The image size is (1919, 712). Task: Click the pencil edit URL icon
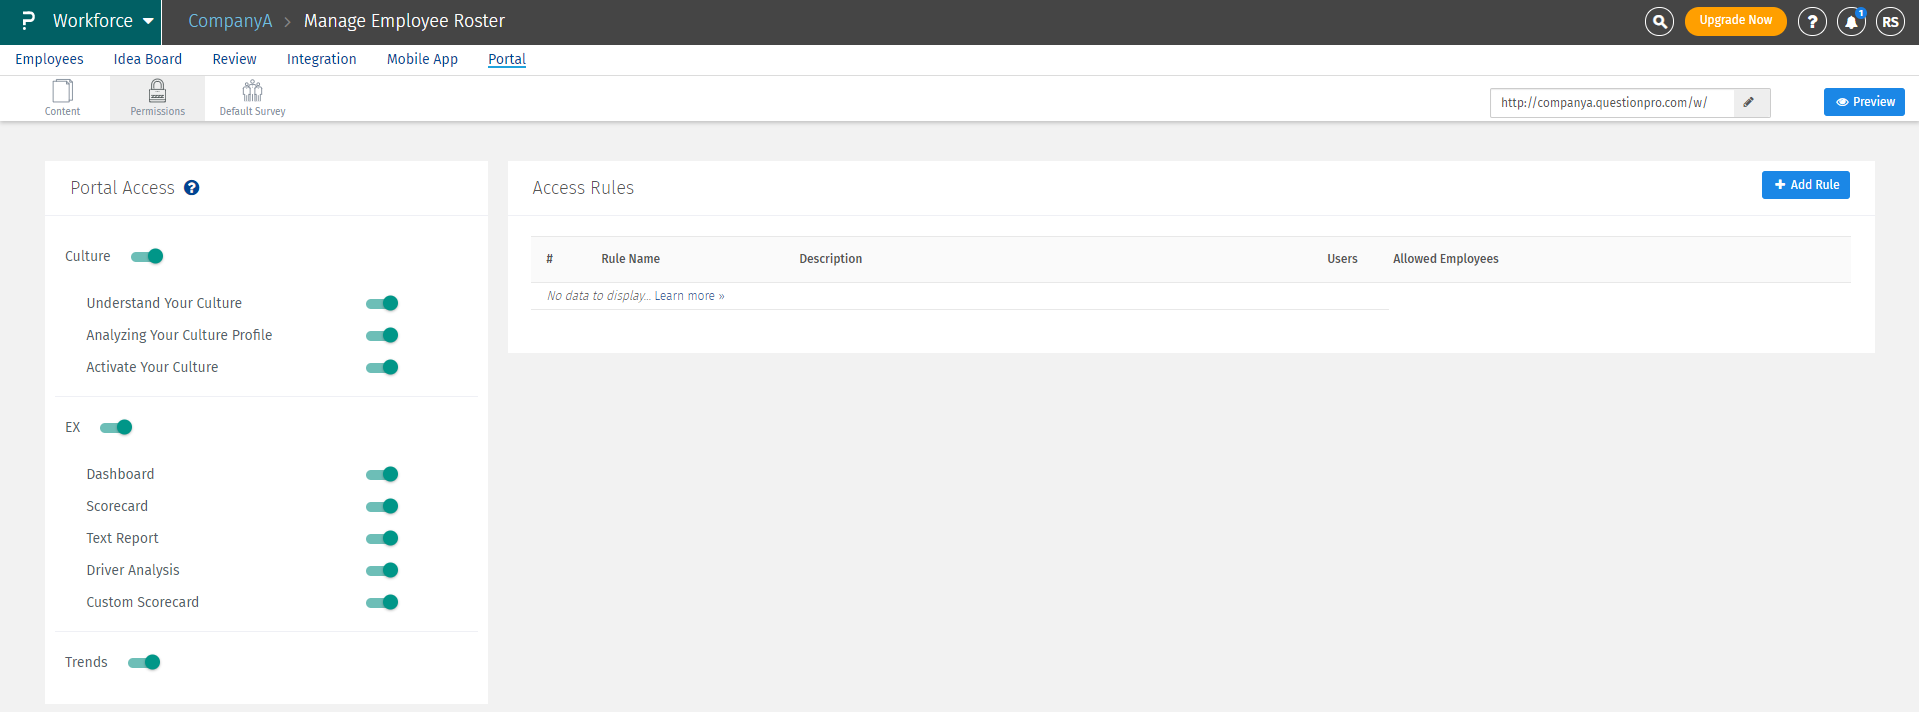[x=1749, y=102]
